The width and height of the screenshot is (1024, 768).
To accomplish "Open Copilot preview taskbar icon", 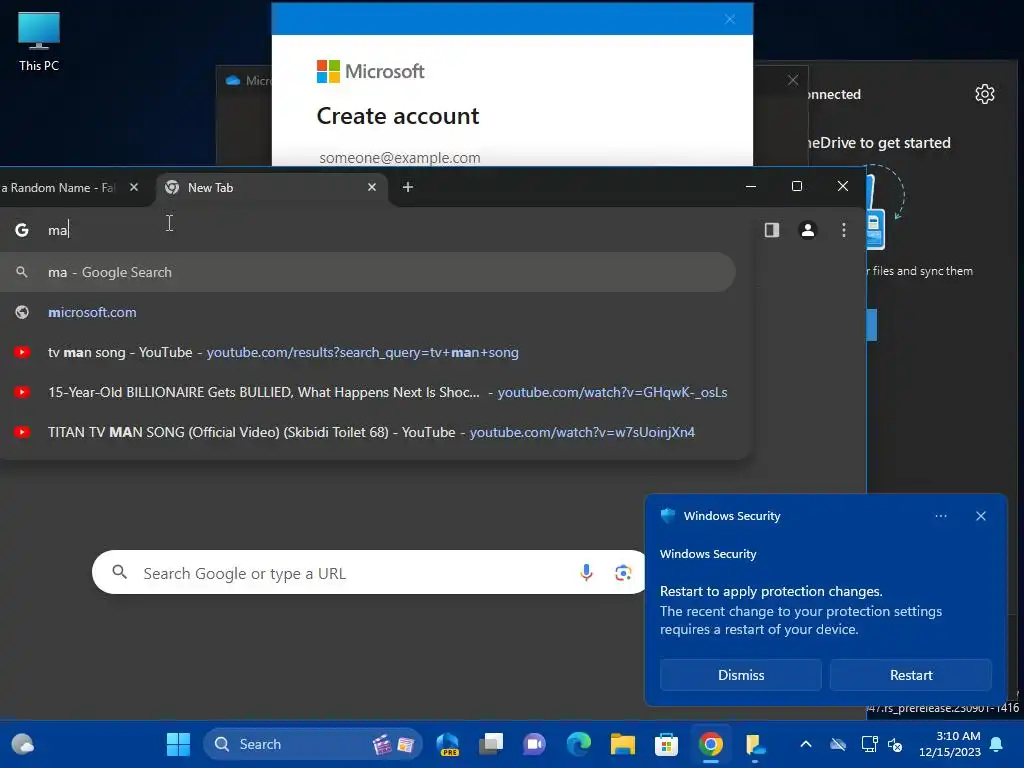I will coord(448,744).
